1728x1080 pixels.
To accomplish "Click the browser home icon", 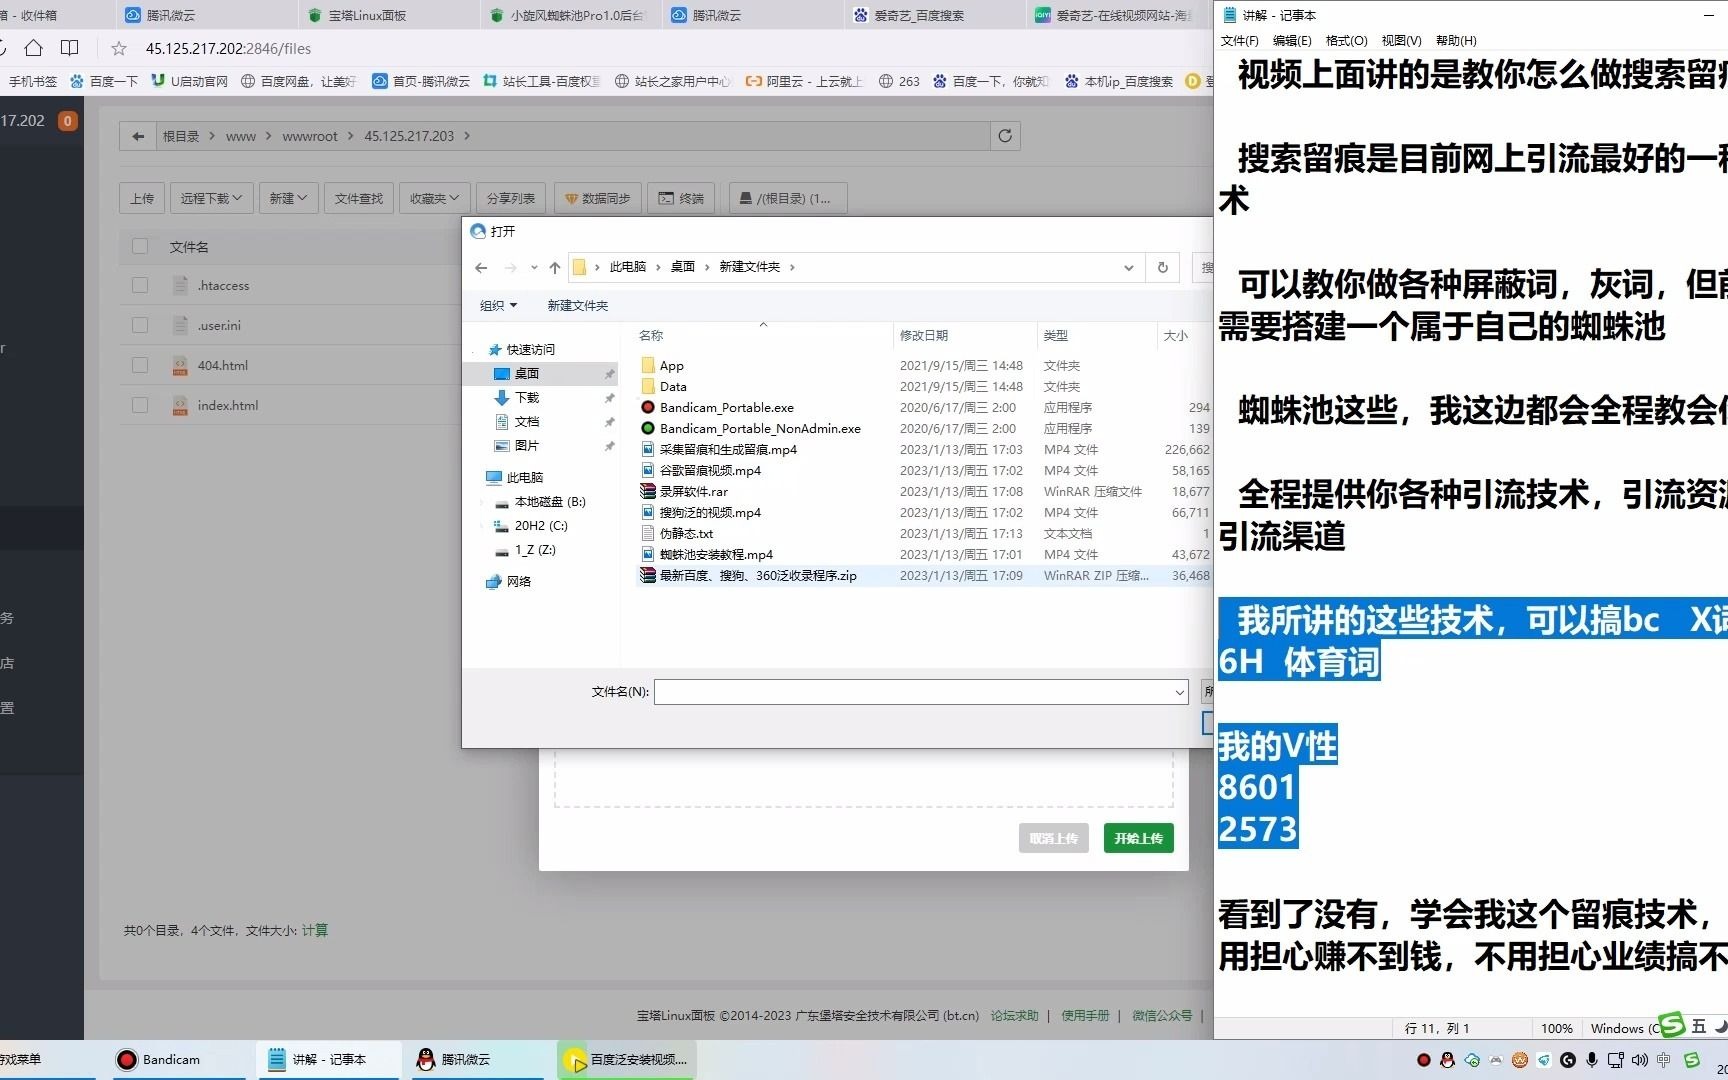I will tap(33, 48).
